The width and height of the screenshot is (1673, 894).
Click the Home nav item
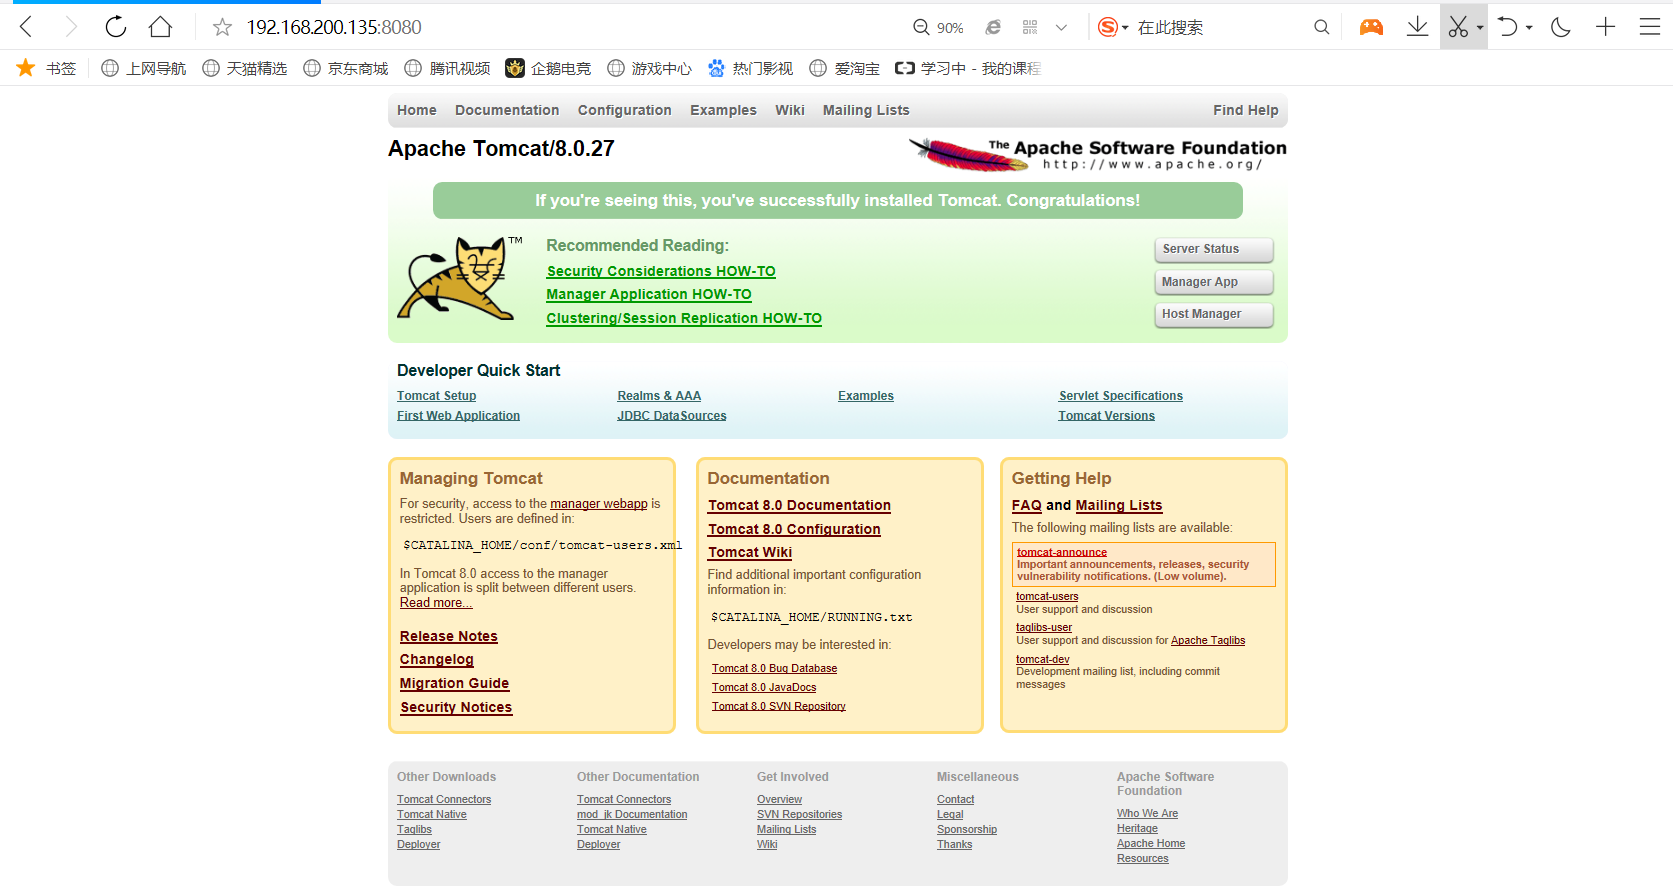417,110
